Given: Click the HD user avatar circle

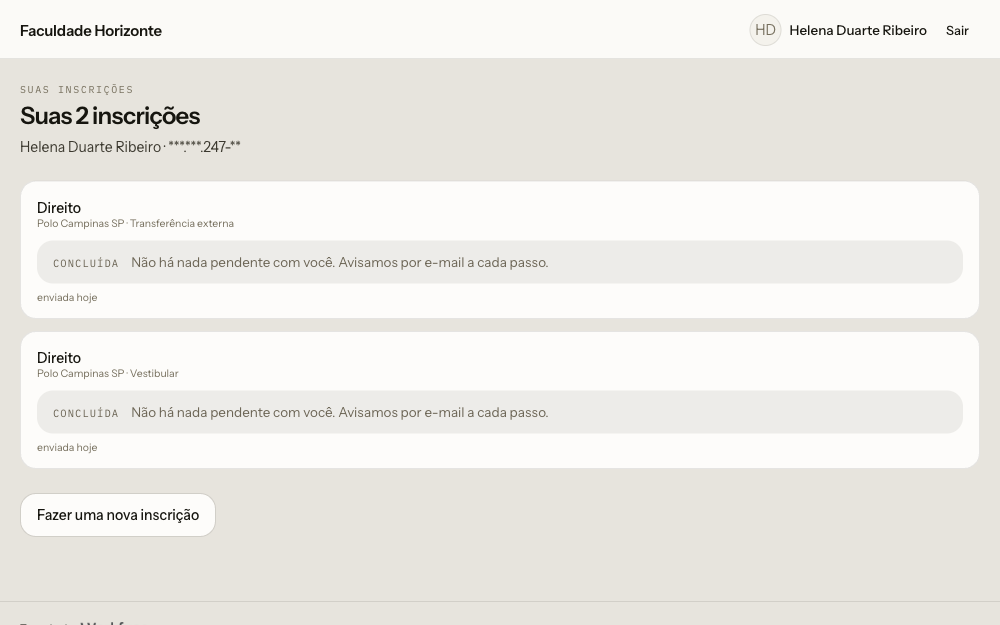Looking at the screenshot, I should [765, 30].
